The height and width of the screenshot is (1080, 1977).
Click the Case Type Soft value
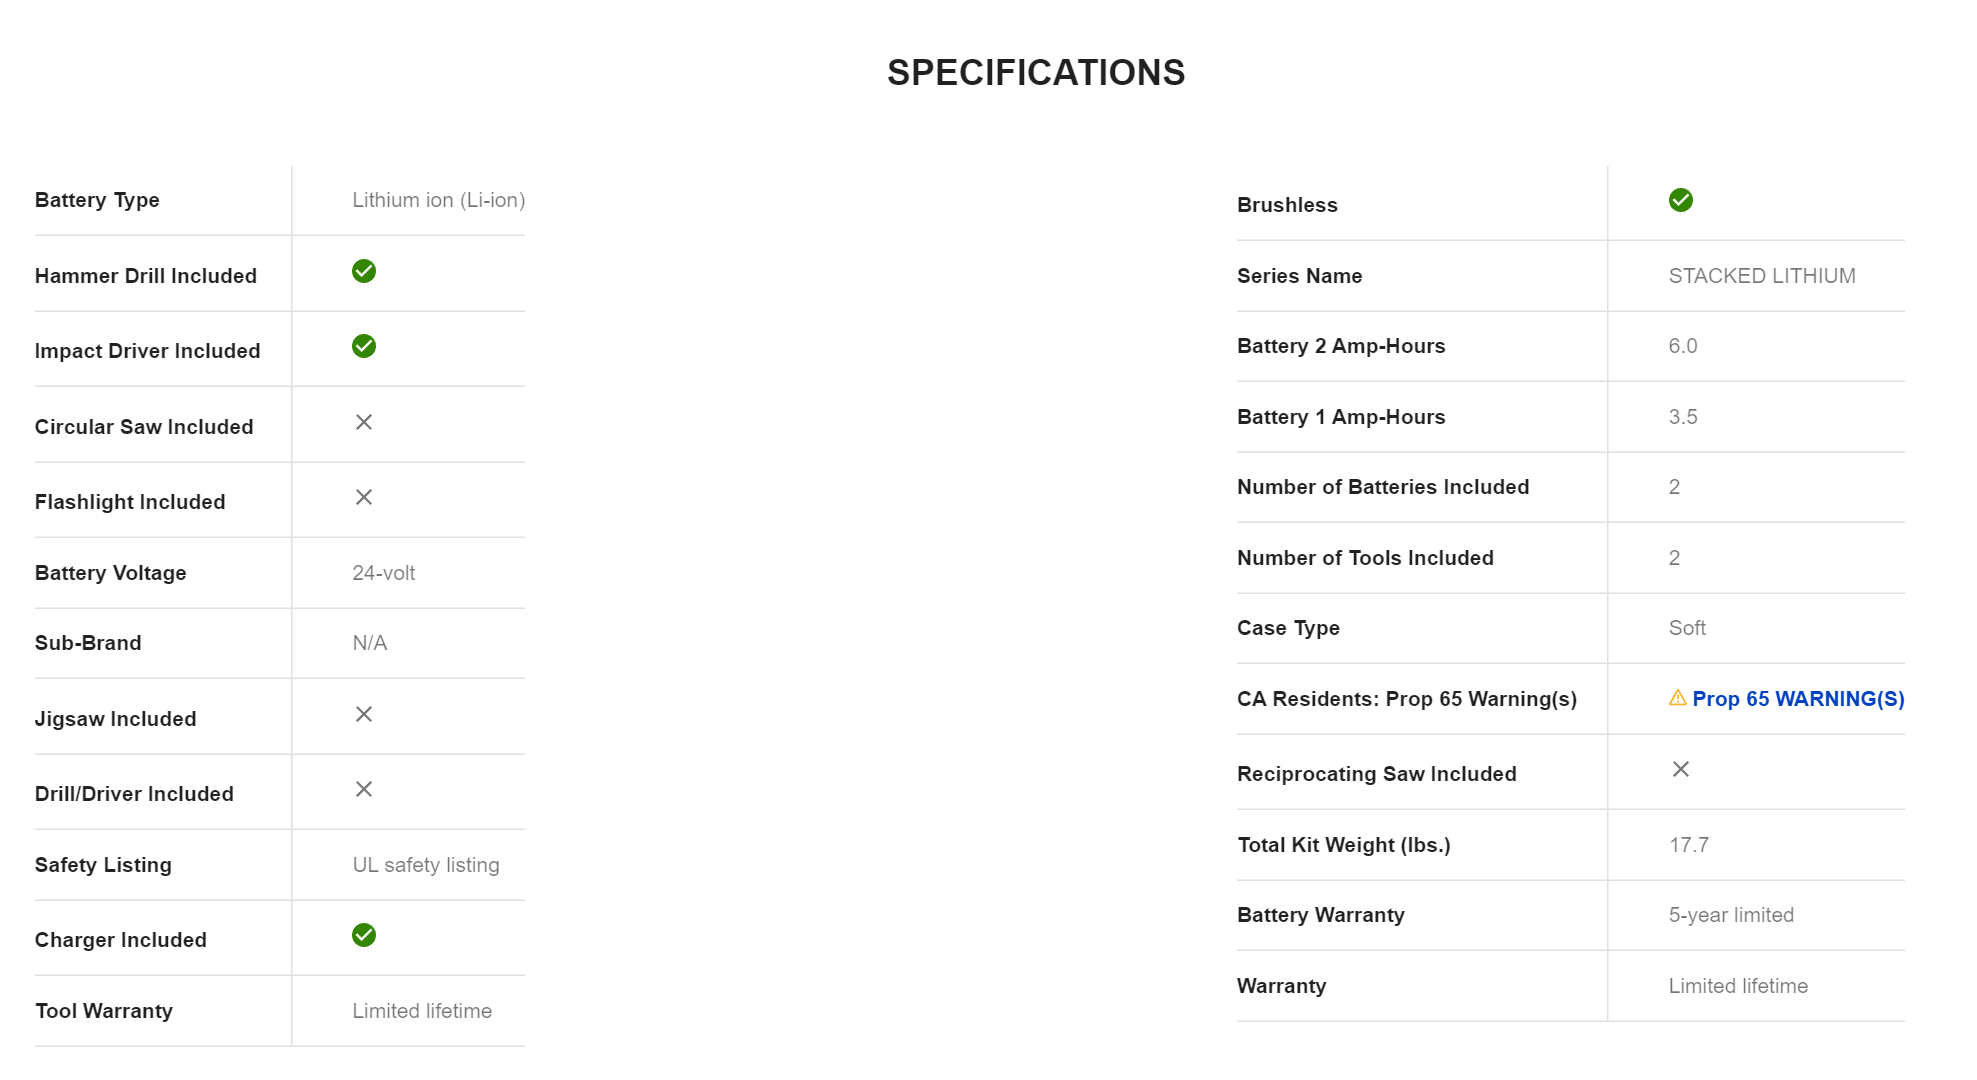[x=1687, y=628]
